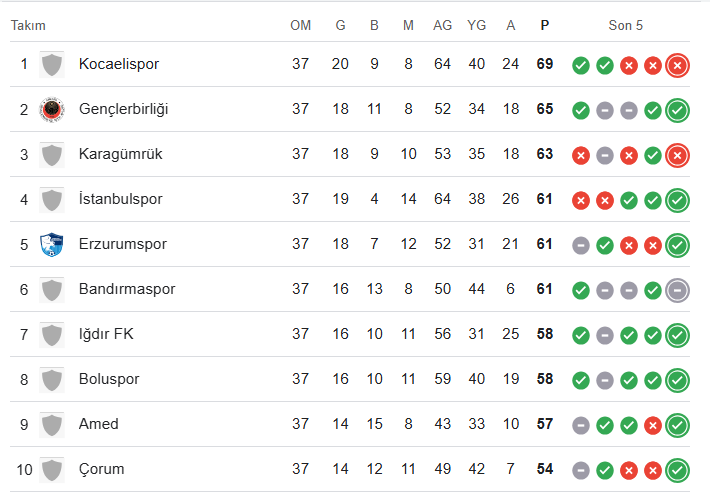Click the P points column header
Screen dimensions: 716x498
(x=544, y=26)
